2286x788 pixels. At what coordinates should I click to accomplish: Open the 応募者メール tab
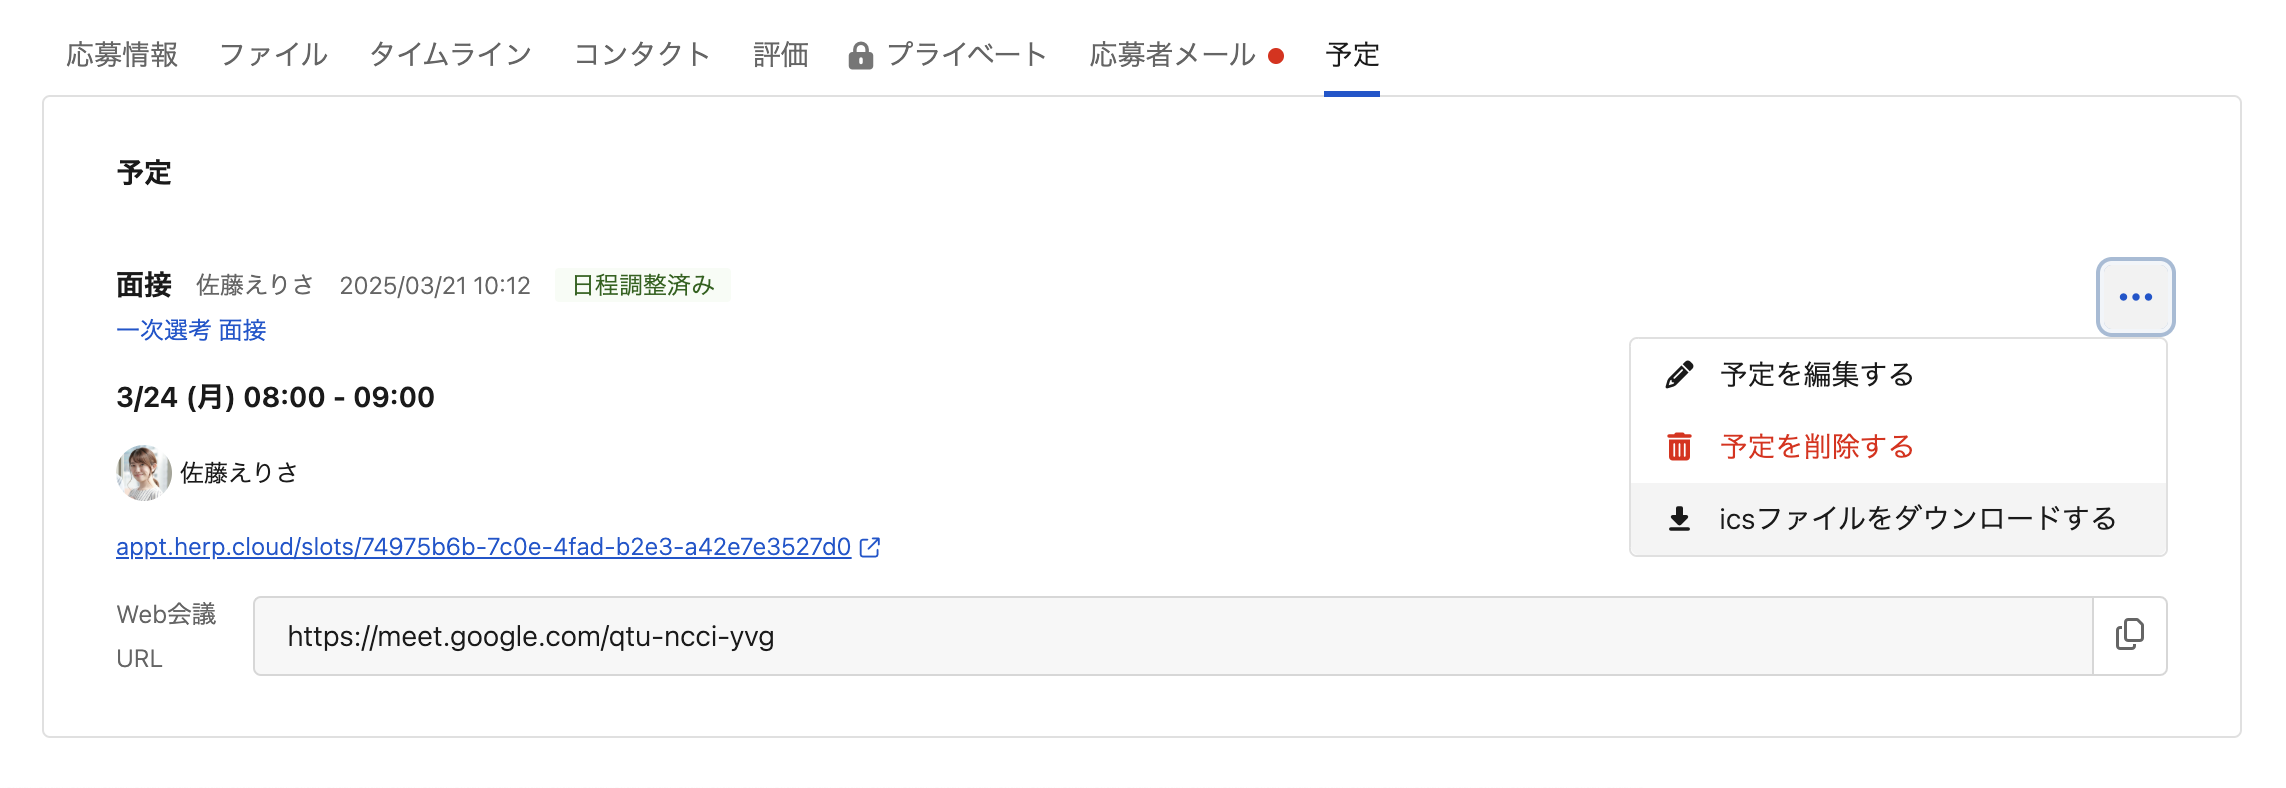coord(1172,55)
